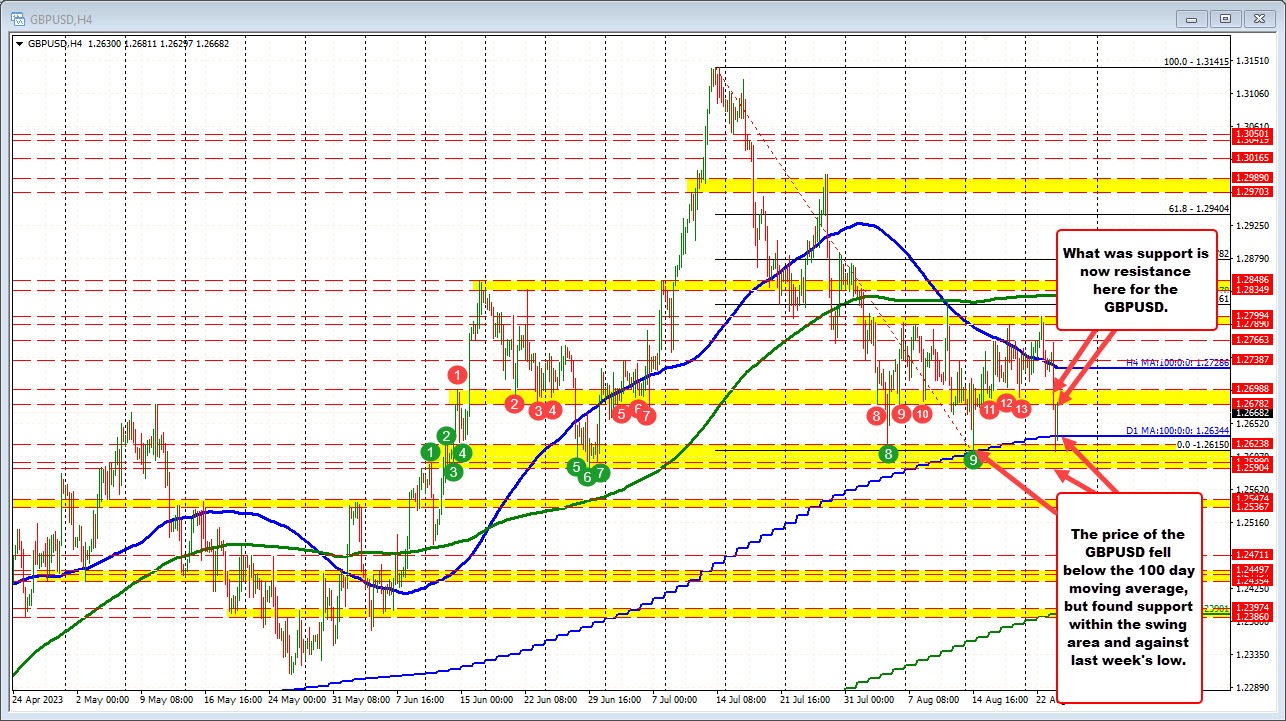Screen dimensions: 1286x721
Task: Click the 'What was support is now resistance' annotation
Action: point(1135,280)
